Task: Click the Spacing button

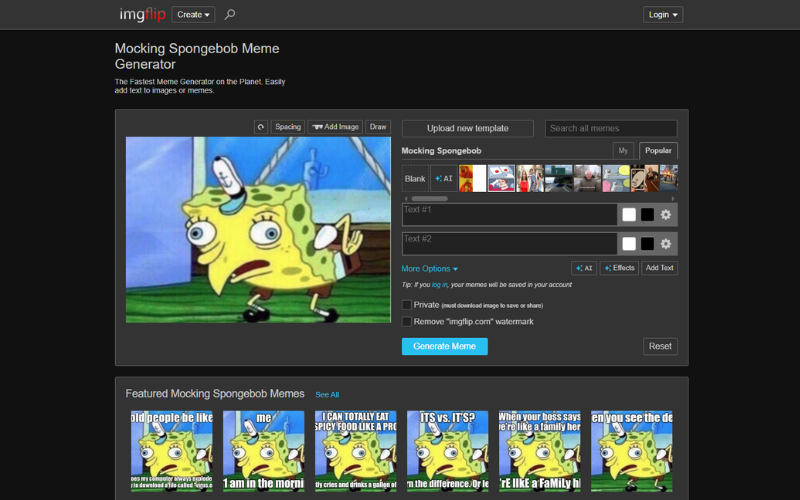Action: pos(288,127)
